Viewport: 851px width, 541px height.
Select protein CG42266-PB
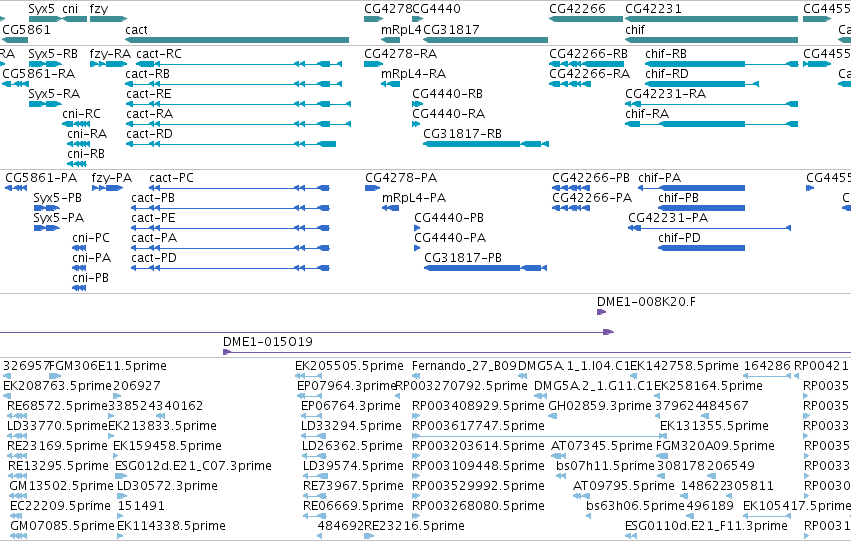point(571,188)
